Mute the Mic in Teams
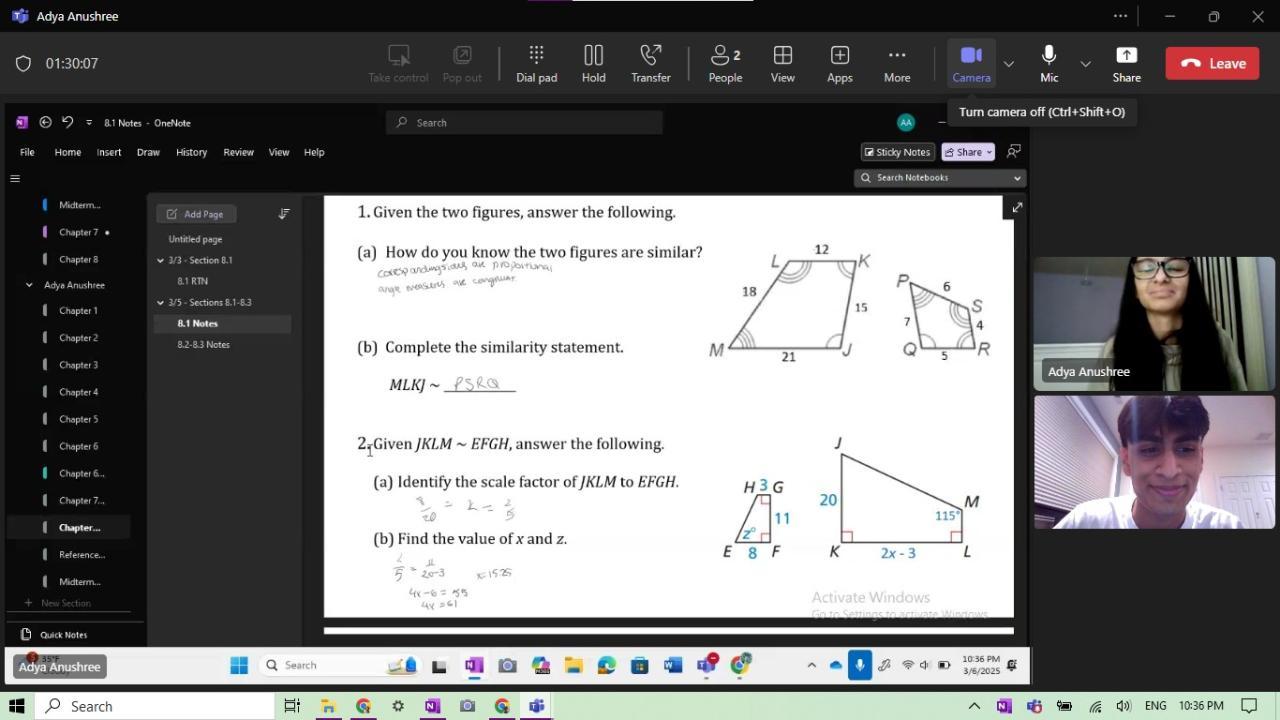 pos(1049,63)
